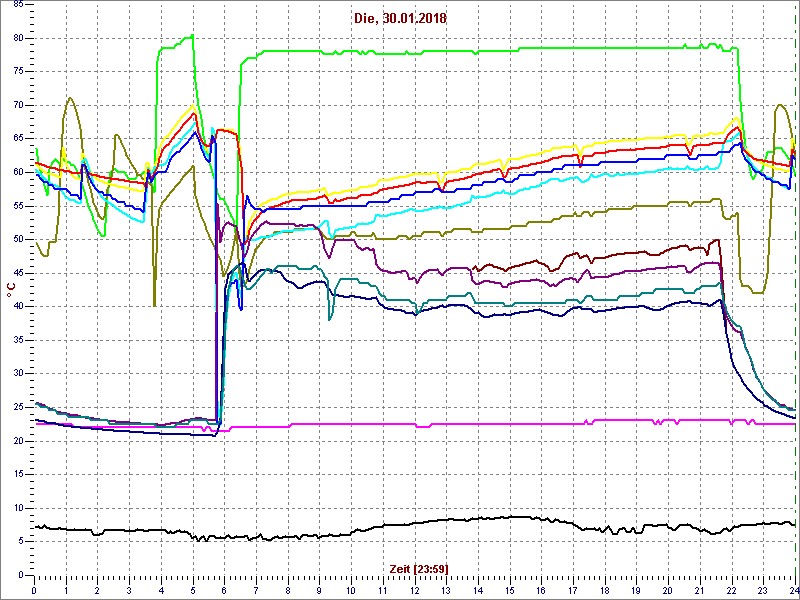Click the x-axis hour label 18

(x=605, y=590)
